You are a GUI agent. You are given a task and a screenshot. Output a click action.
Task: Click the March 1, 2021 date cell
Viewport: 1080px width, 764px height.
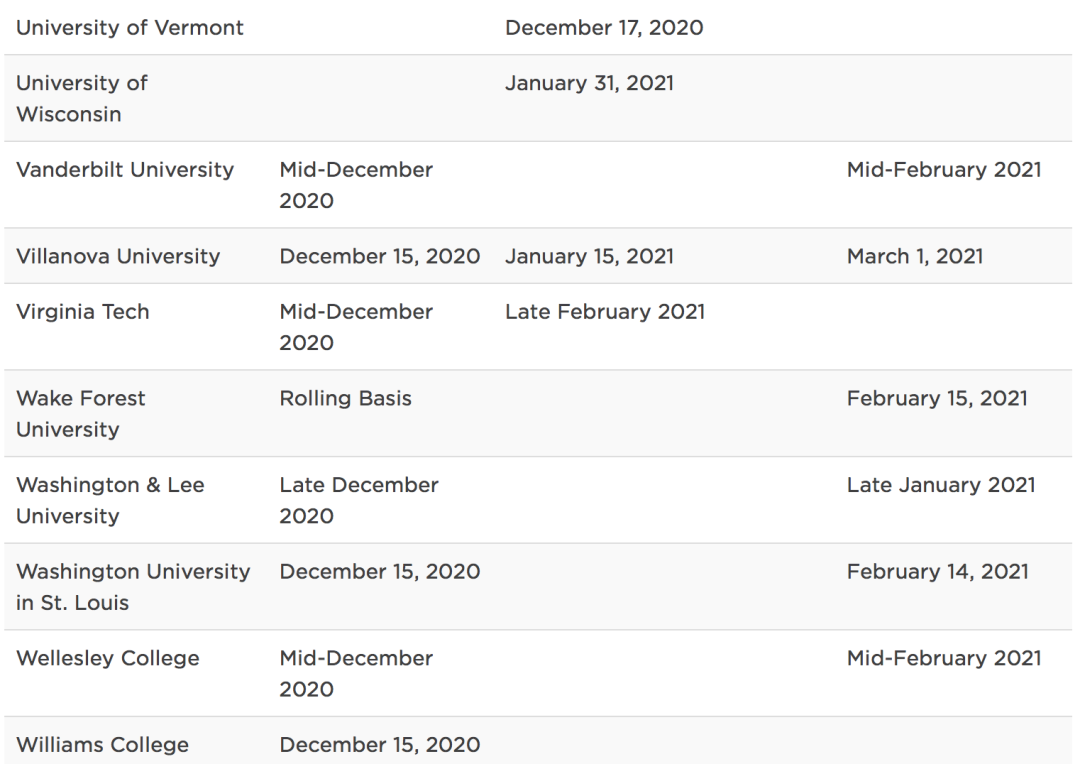[914, 256]
